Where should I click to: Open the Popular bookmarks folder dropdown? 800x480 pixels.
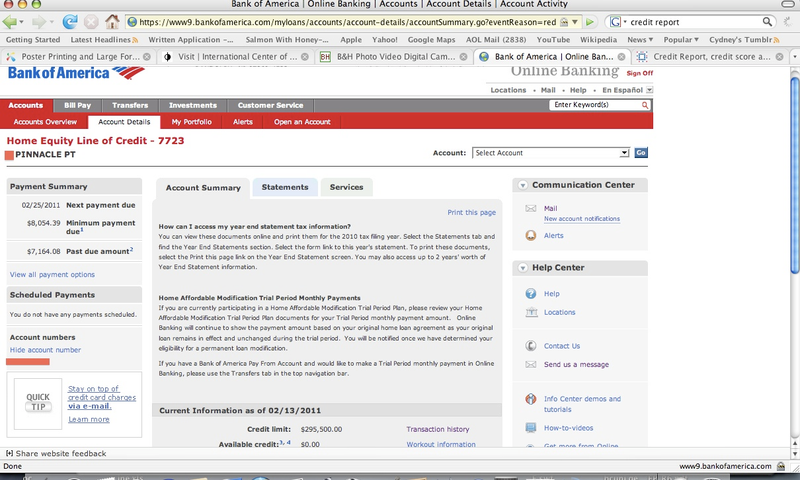(681, 39)
